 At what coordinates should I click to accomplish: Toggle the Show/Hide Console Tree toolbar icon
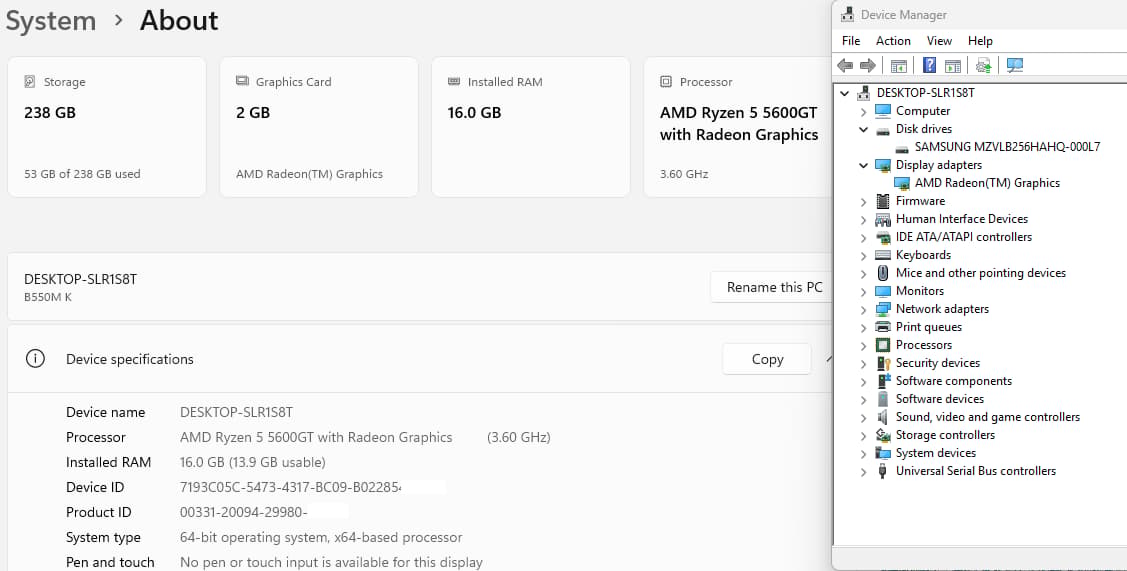point(898,65)
